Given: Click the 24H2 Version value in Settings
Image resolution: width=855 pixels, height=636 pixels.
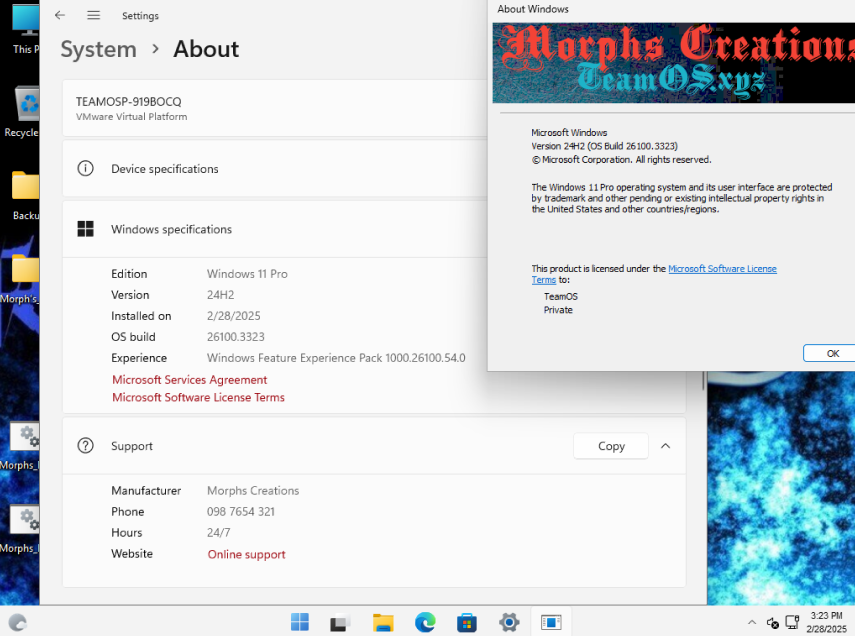Looking at the screenshot, I should tap(220, 295).
